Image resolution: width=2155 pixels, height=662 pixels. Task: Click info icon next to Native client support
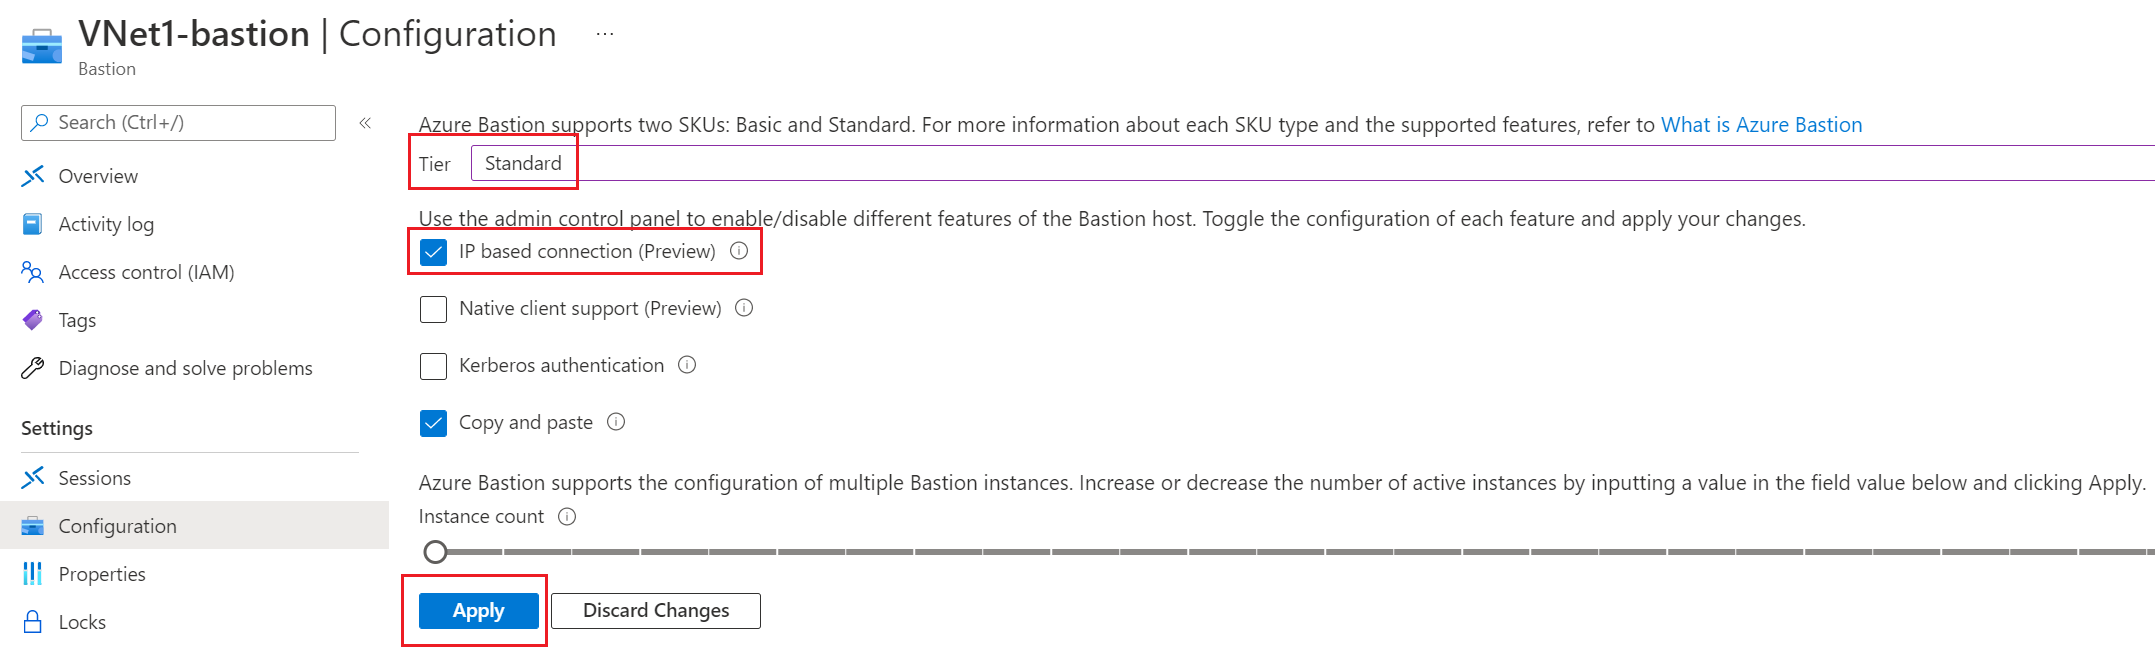(744, 308)
